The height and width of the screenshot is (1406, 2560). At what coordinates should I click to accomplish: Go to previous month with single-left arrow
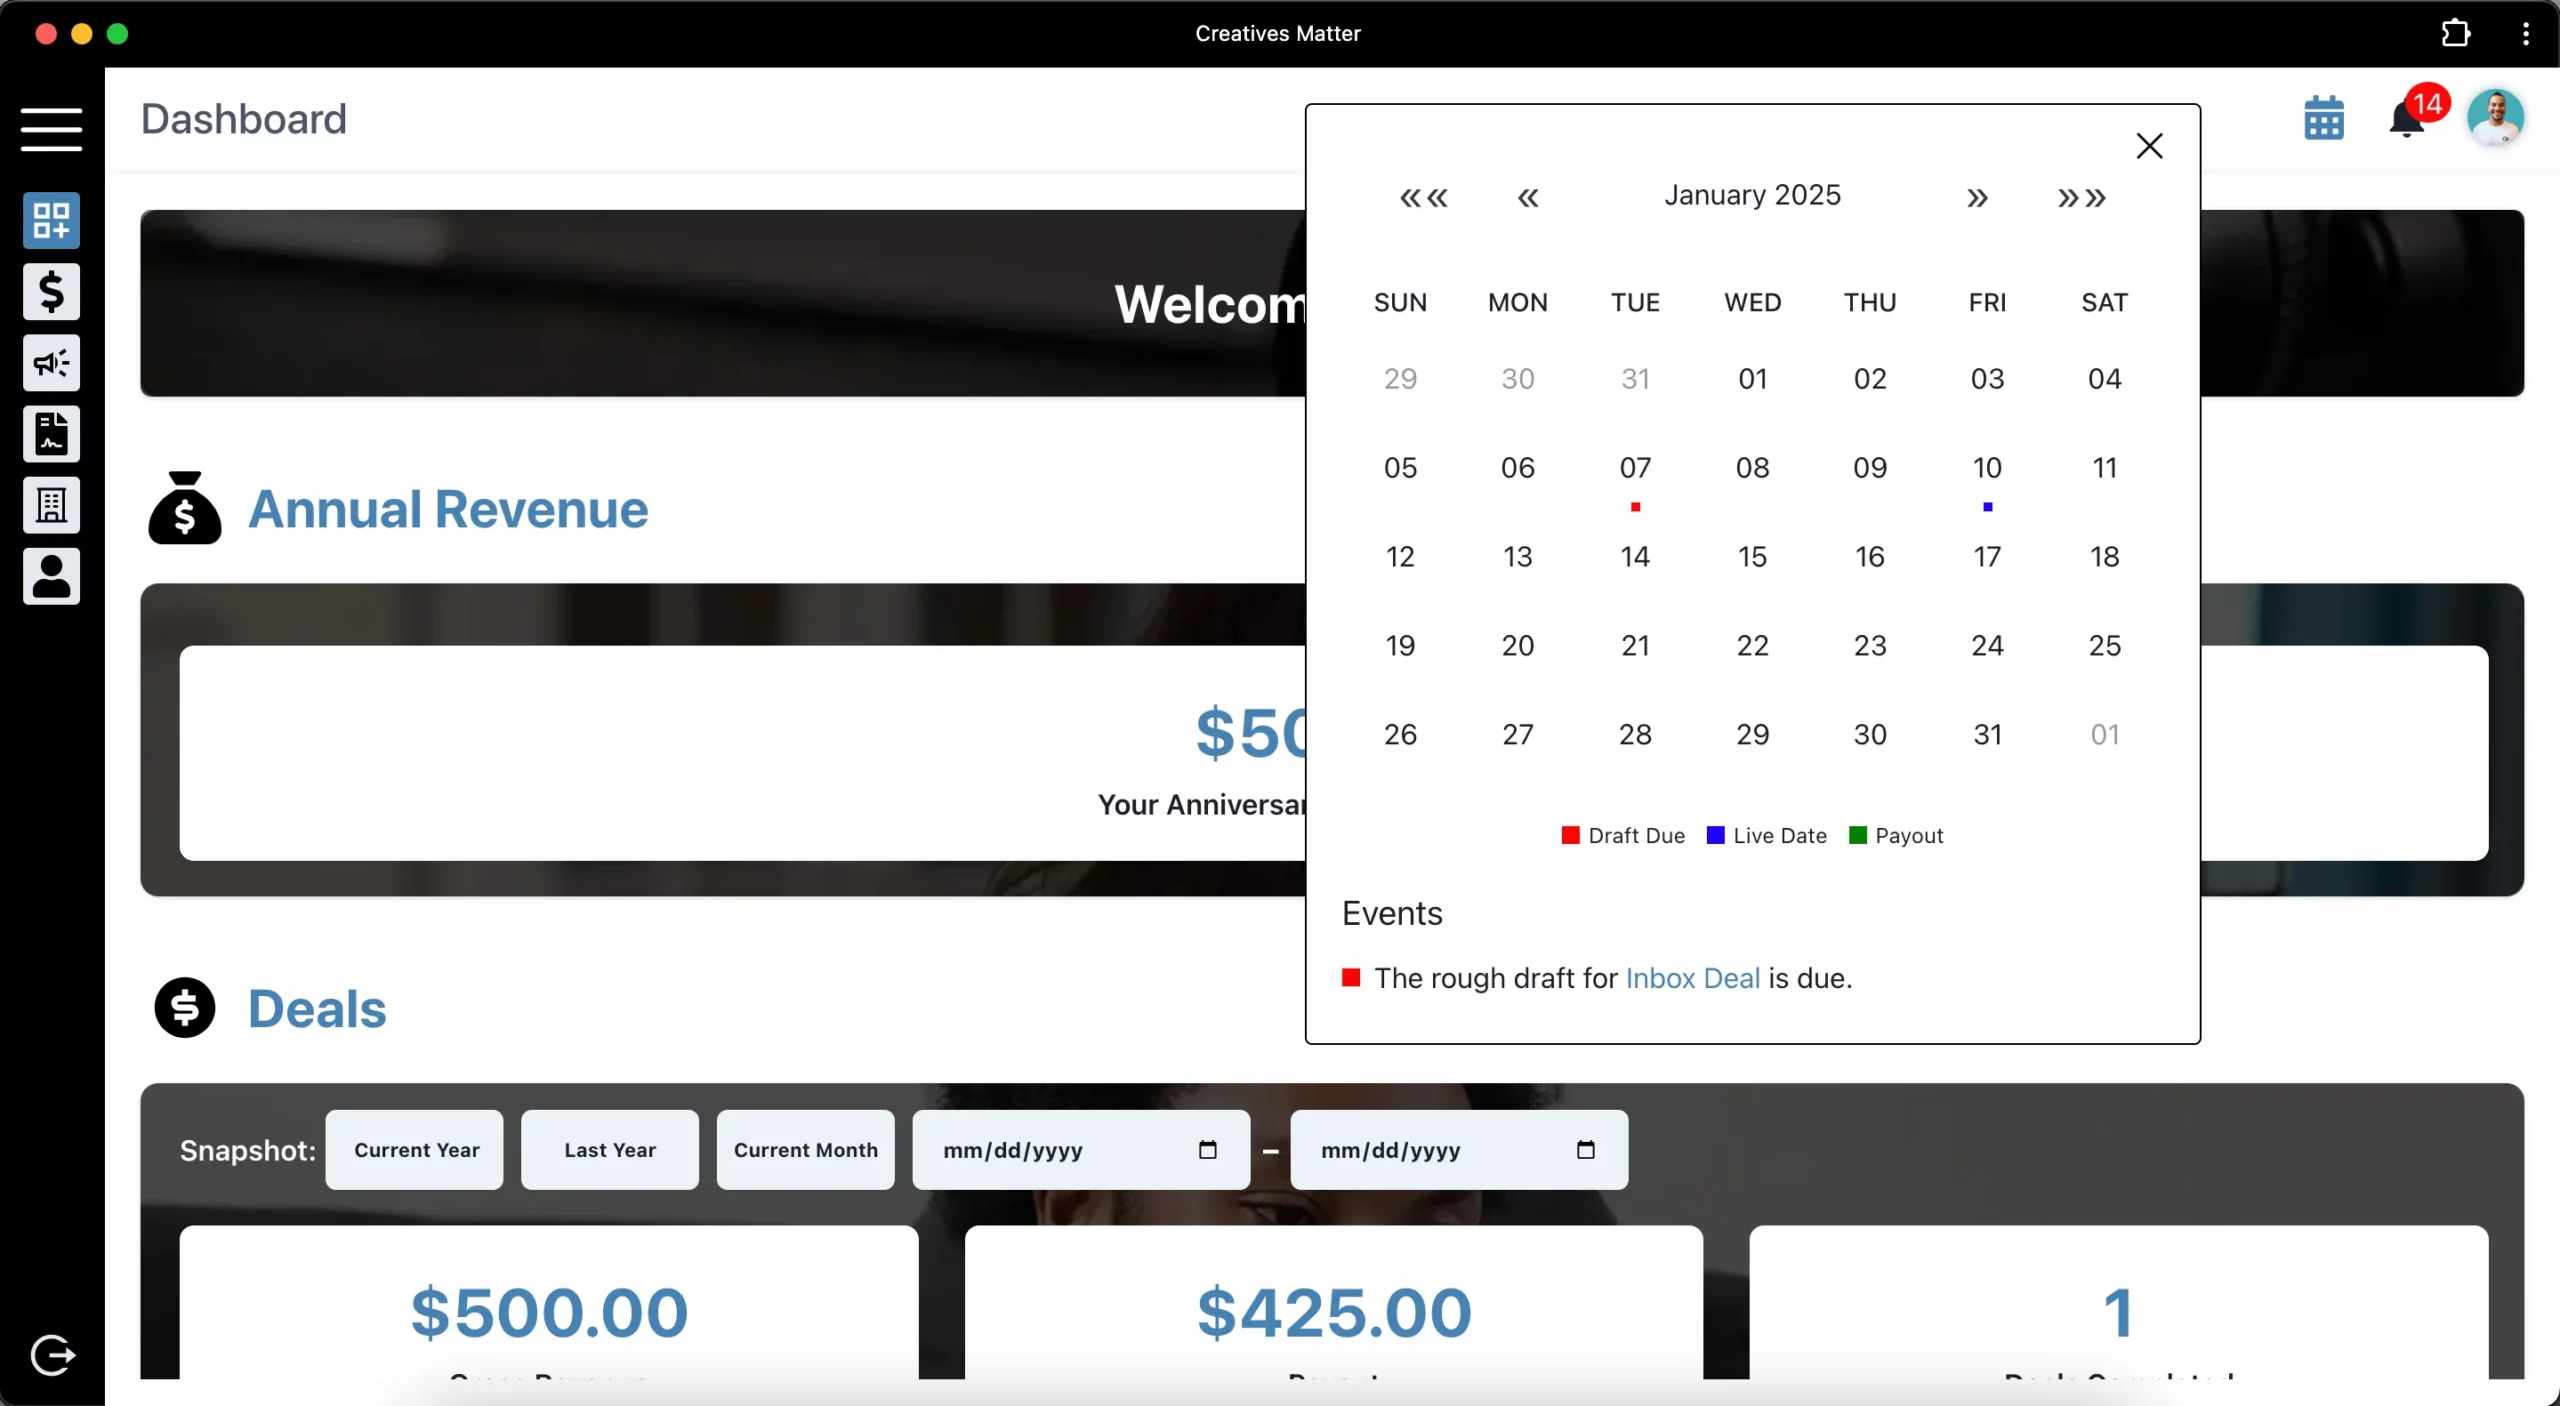point(1528,197)
